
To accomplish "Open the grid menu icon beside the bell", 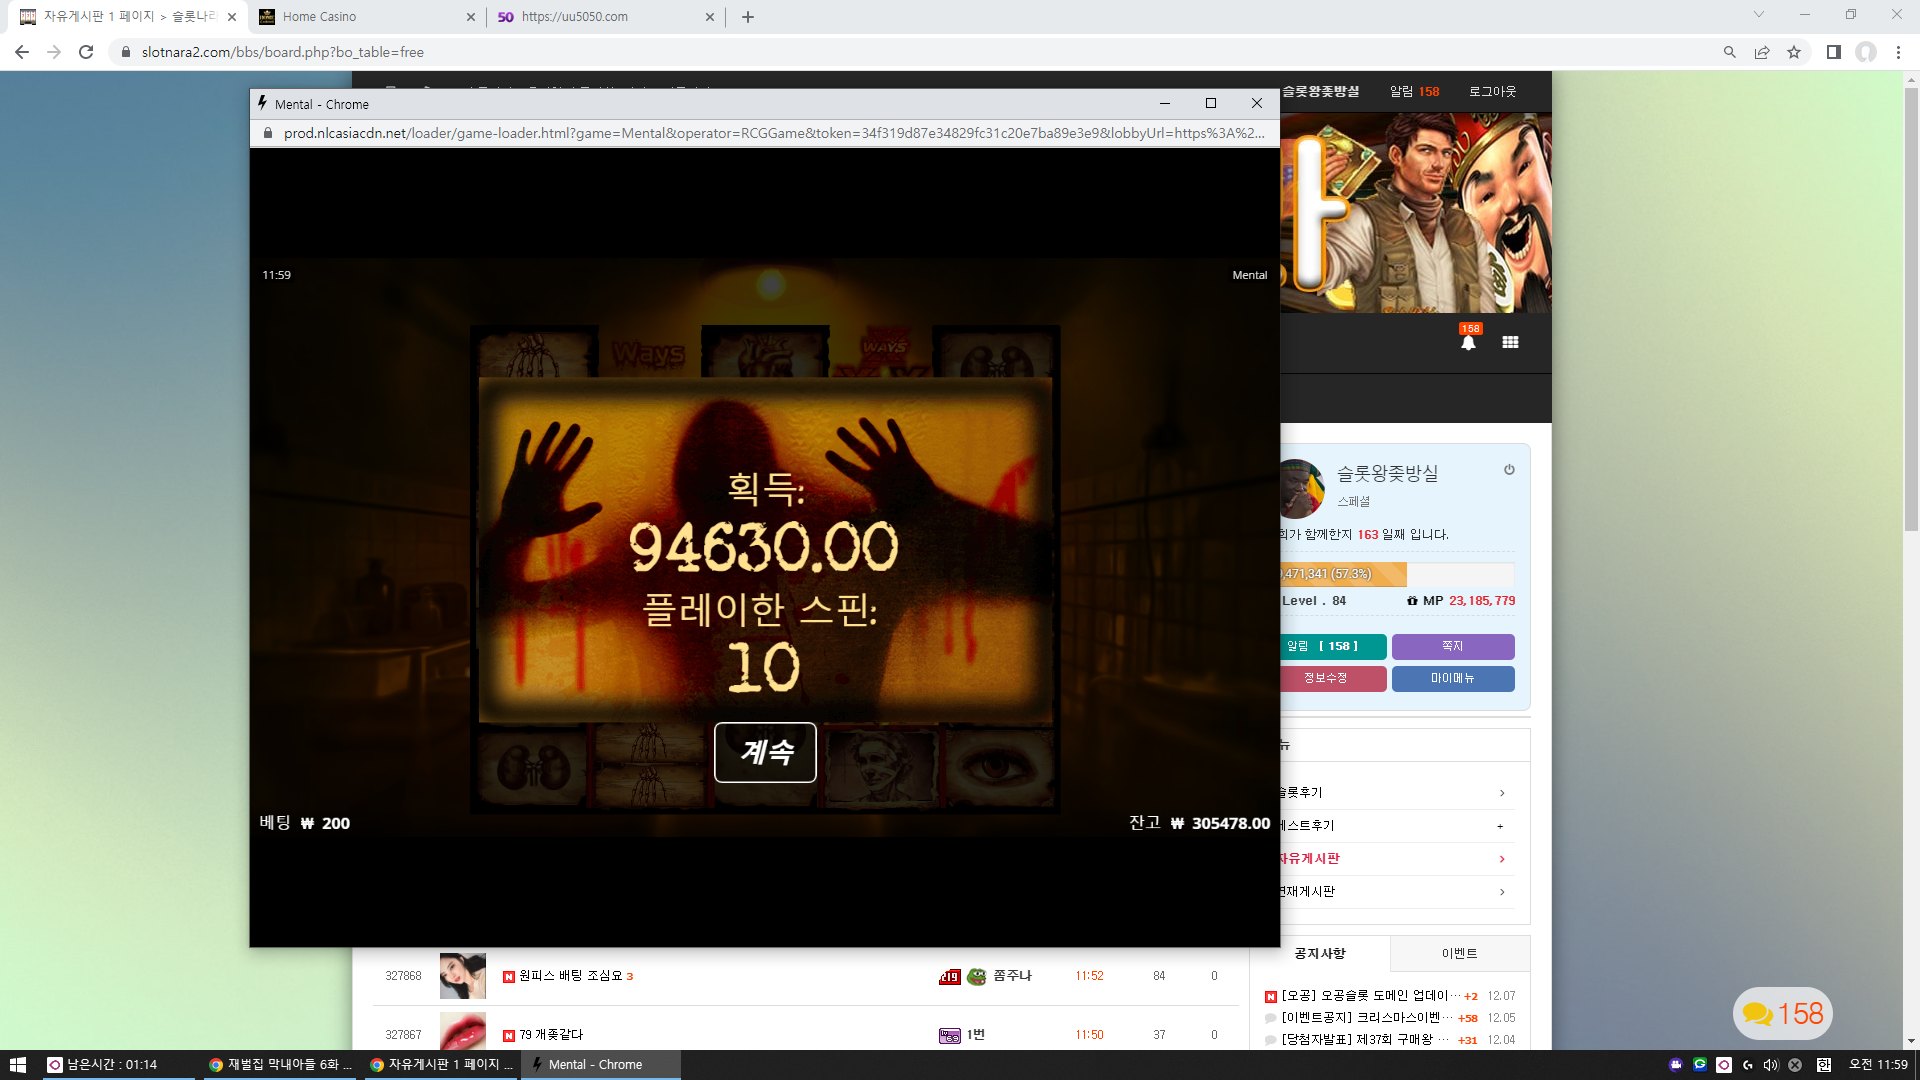I will (x=1510, y=342).
